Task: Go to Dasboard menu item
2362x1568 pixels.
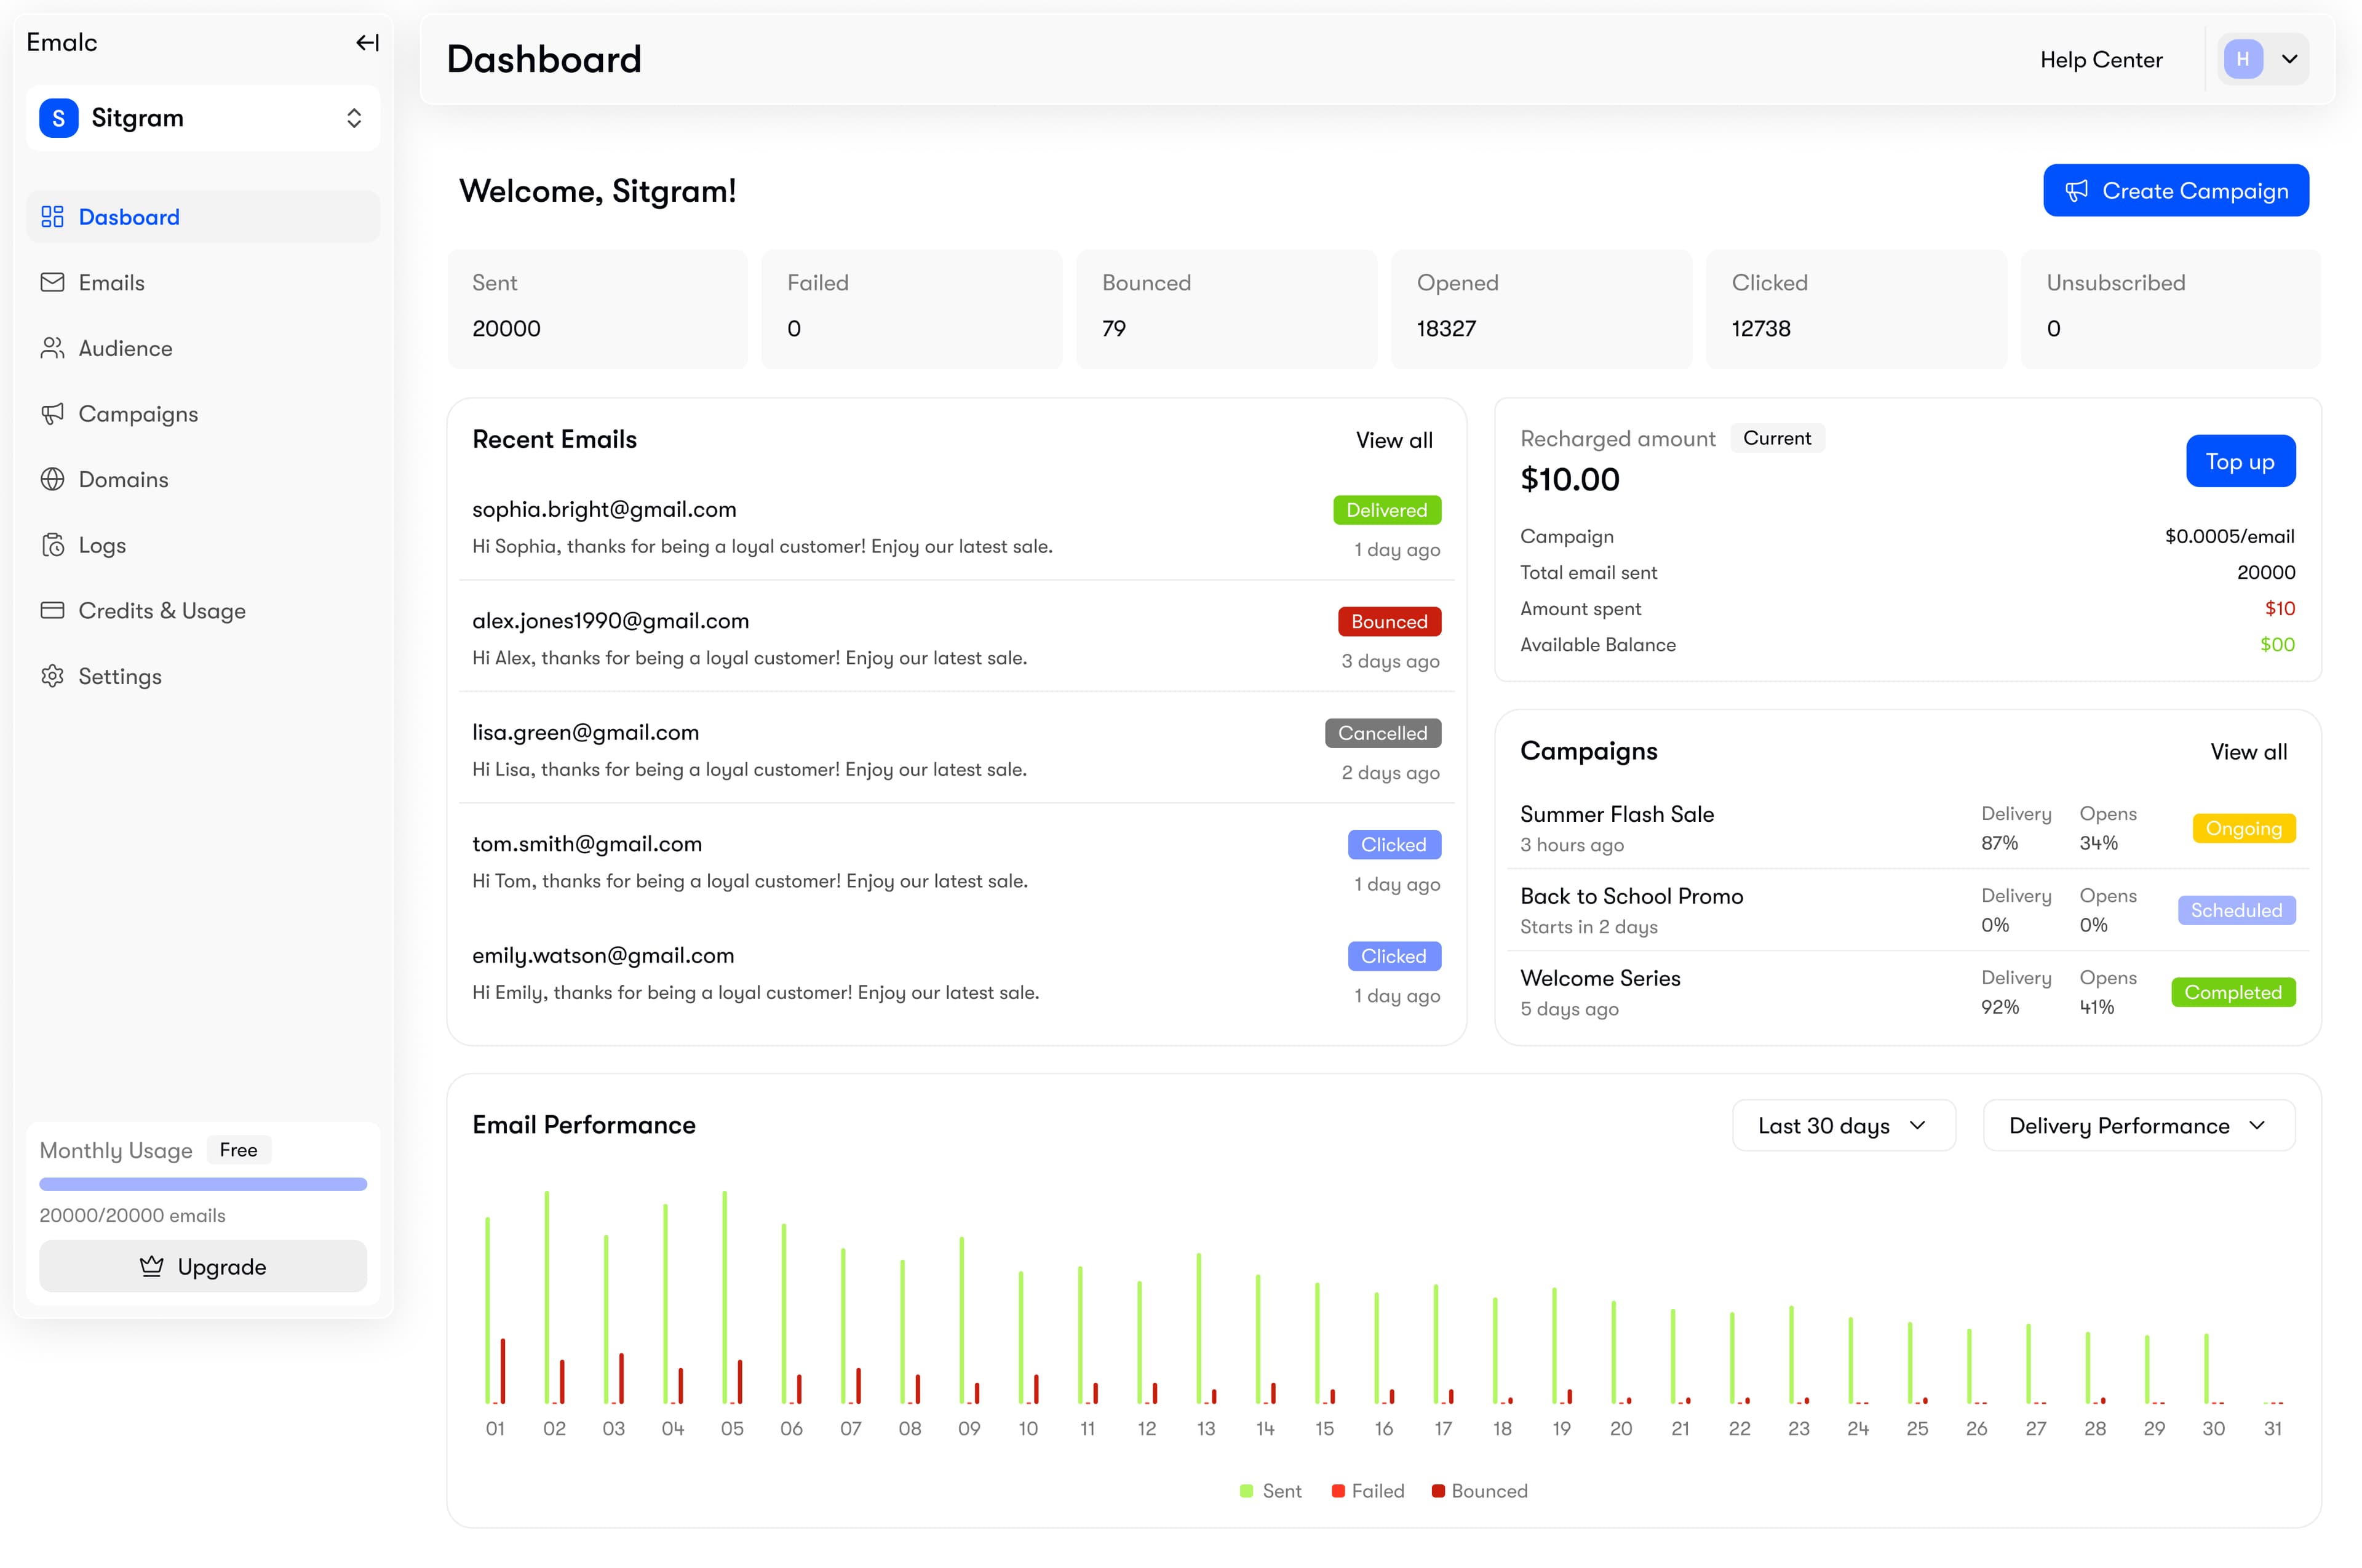Action: pos(203,217)
